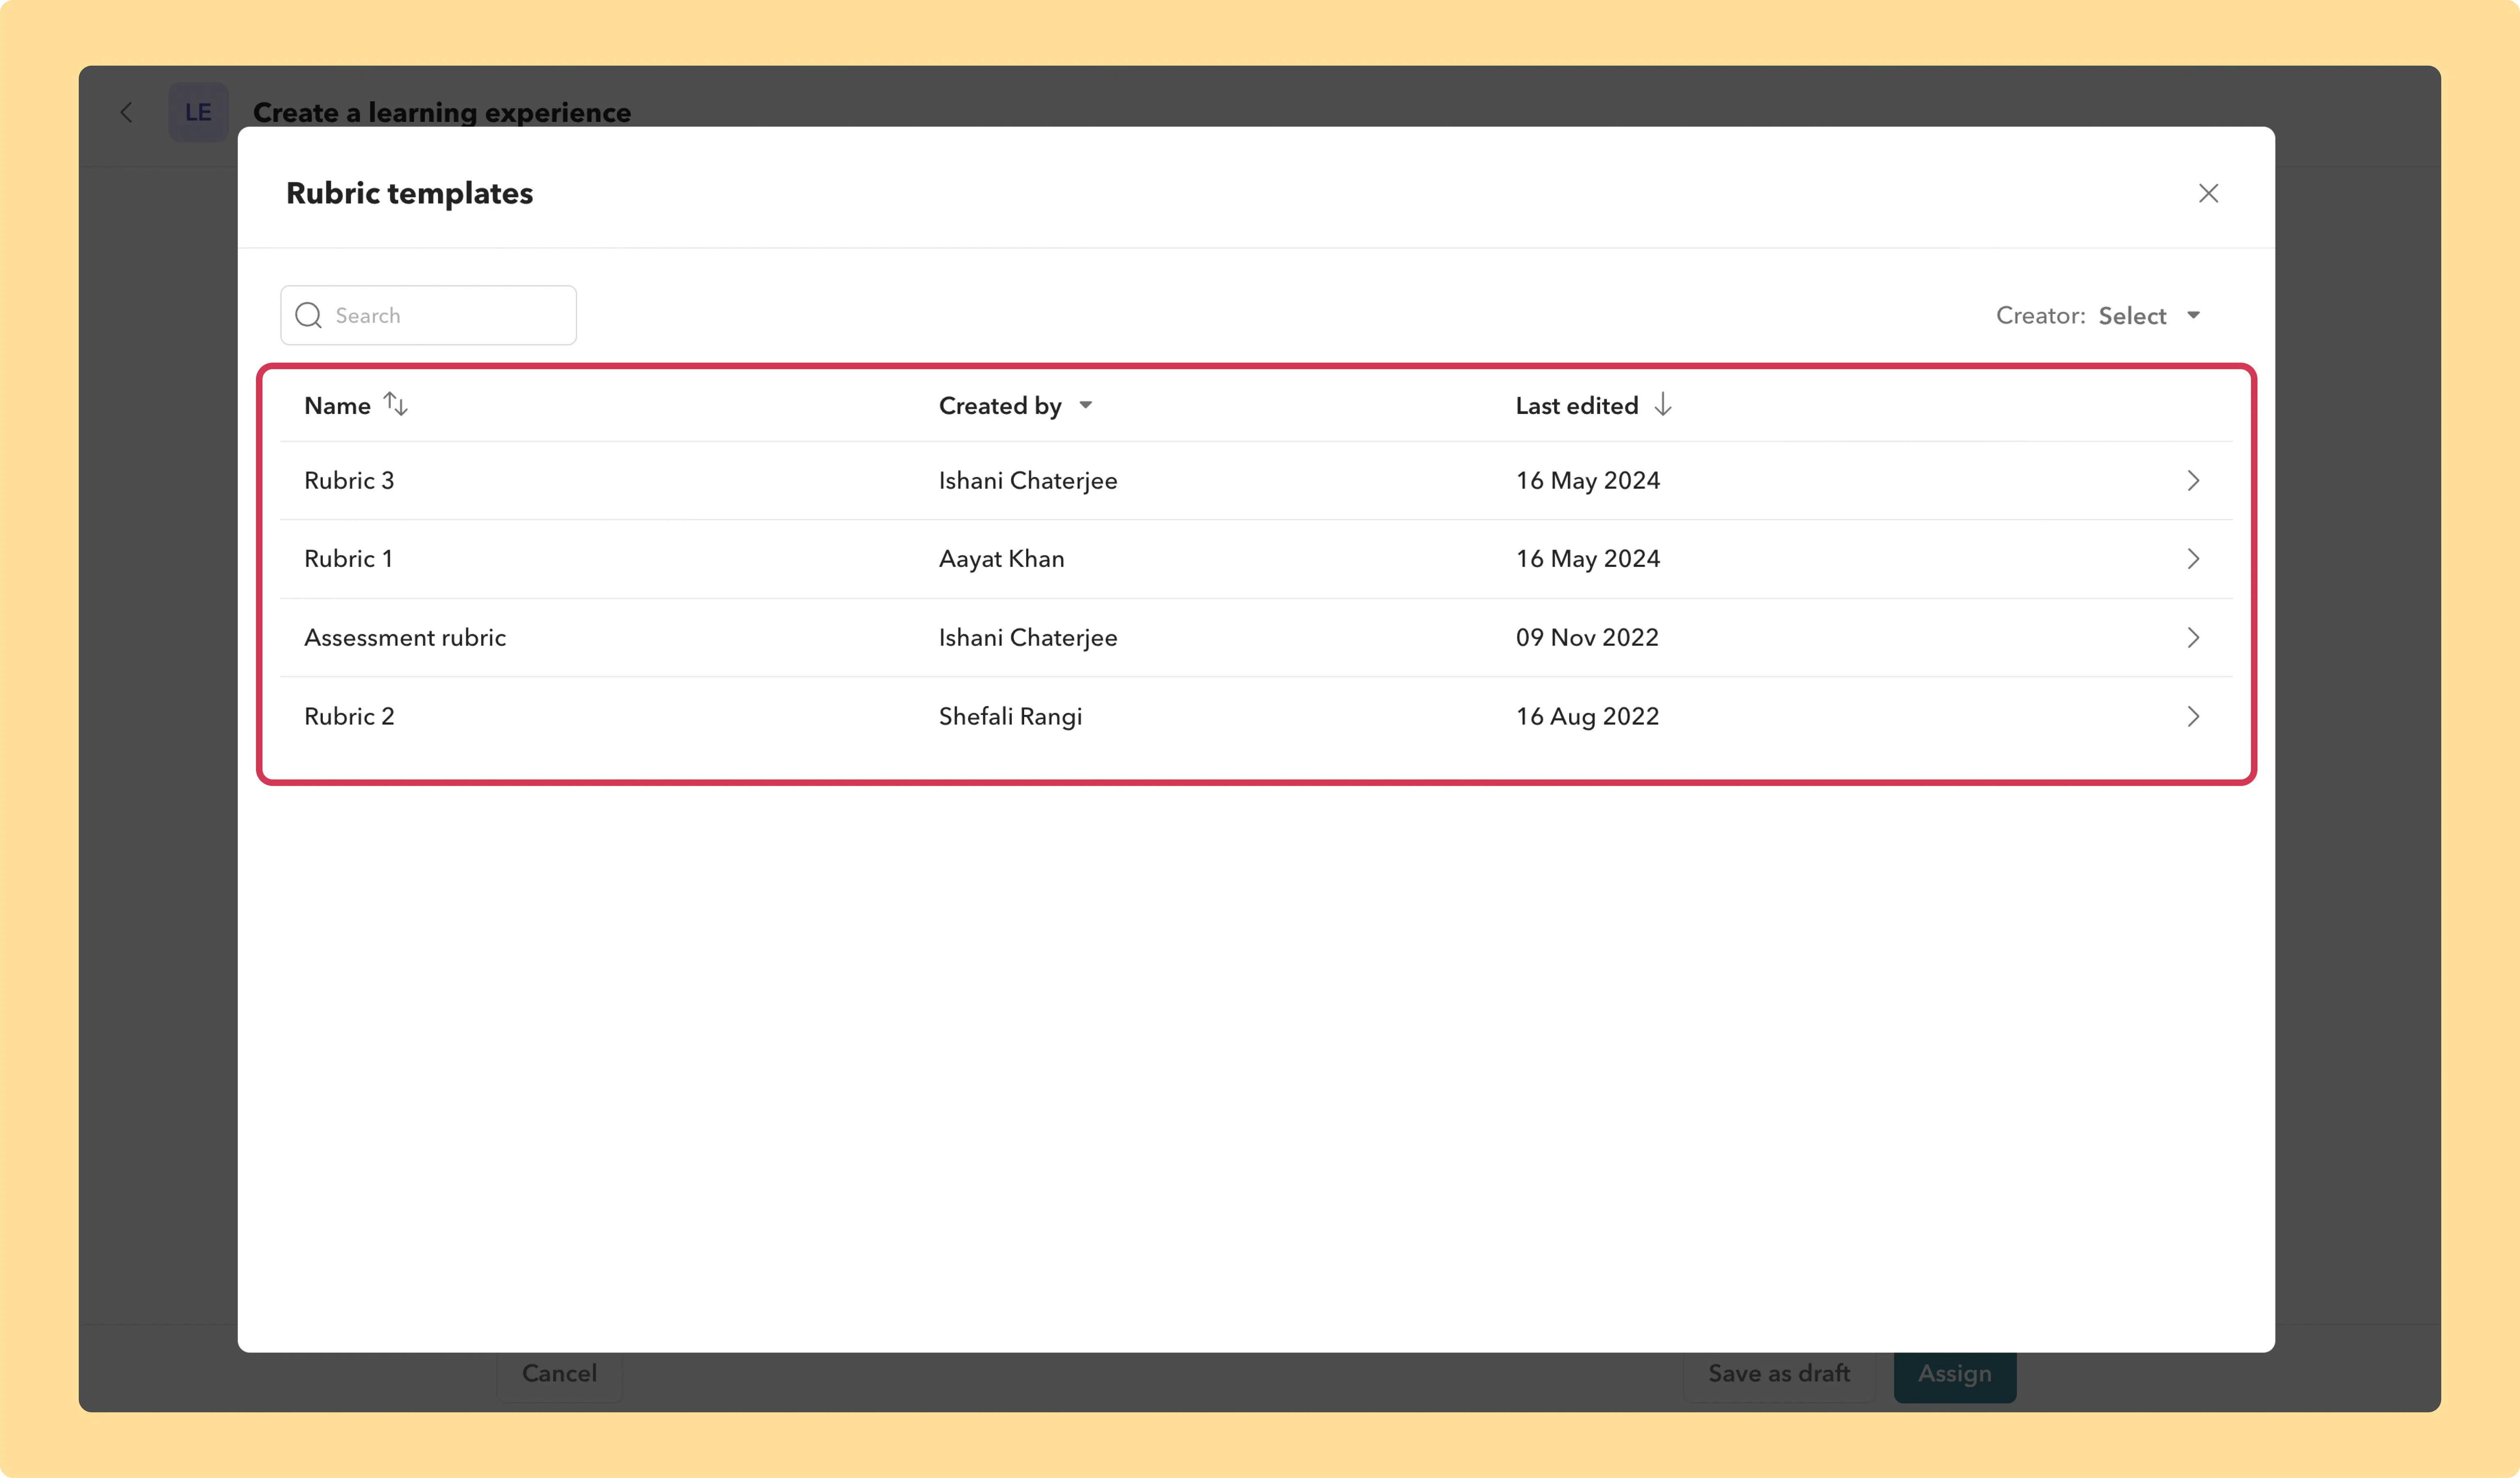Select the Assessment rubric template name
Image resolution: width=2520 pixels, height=1478 pixels.
[405, 638]
